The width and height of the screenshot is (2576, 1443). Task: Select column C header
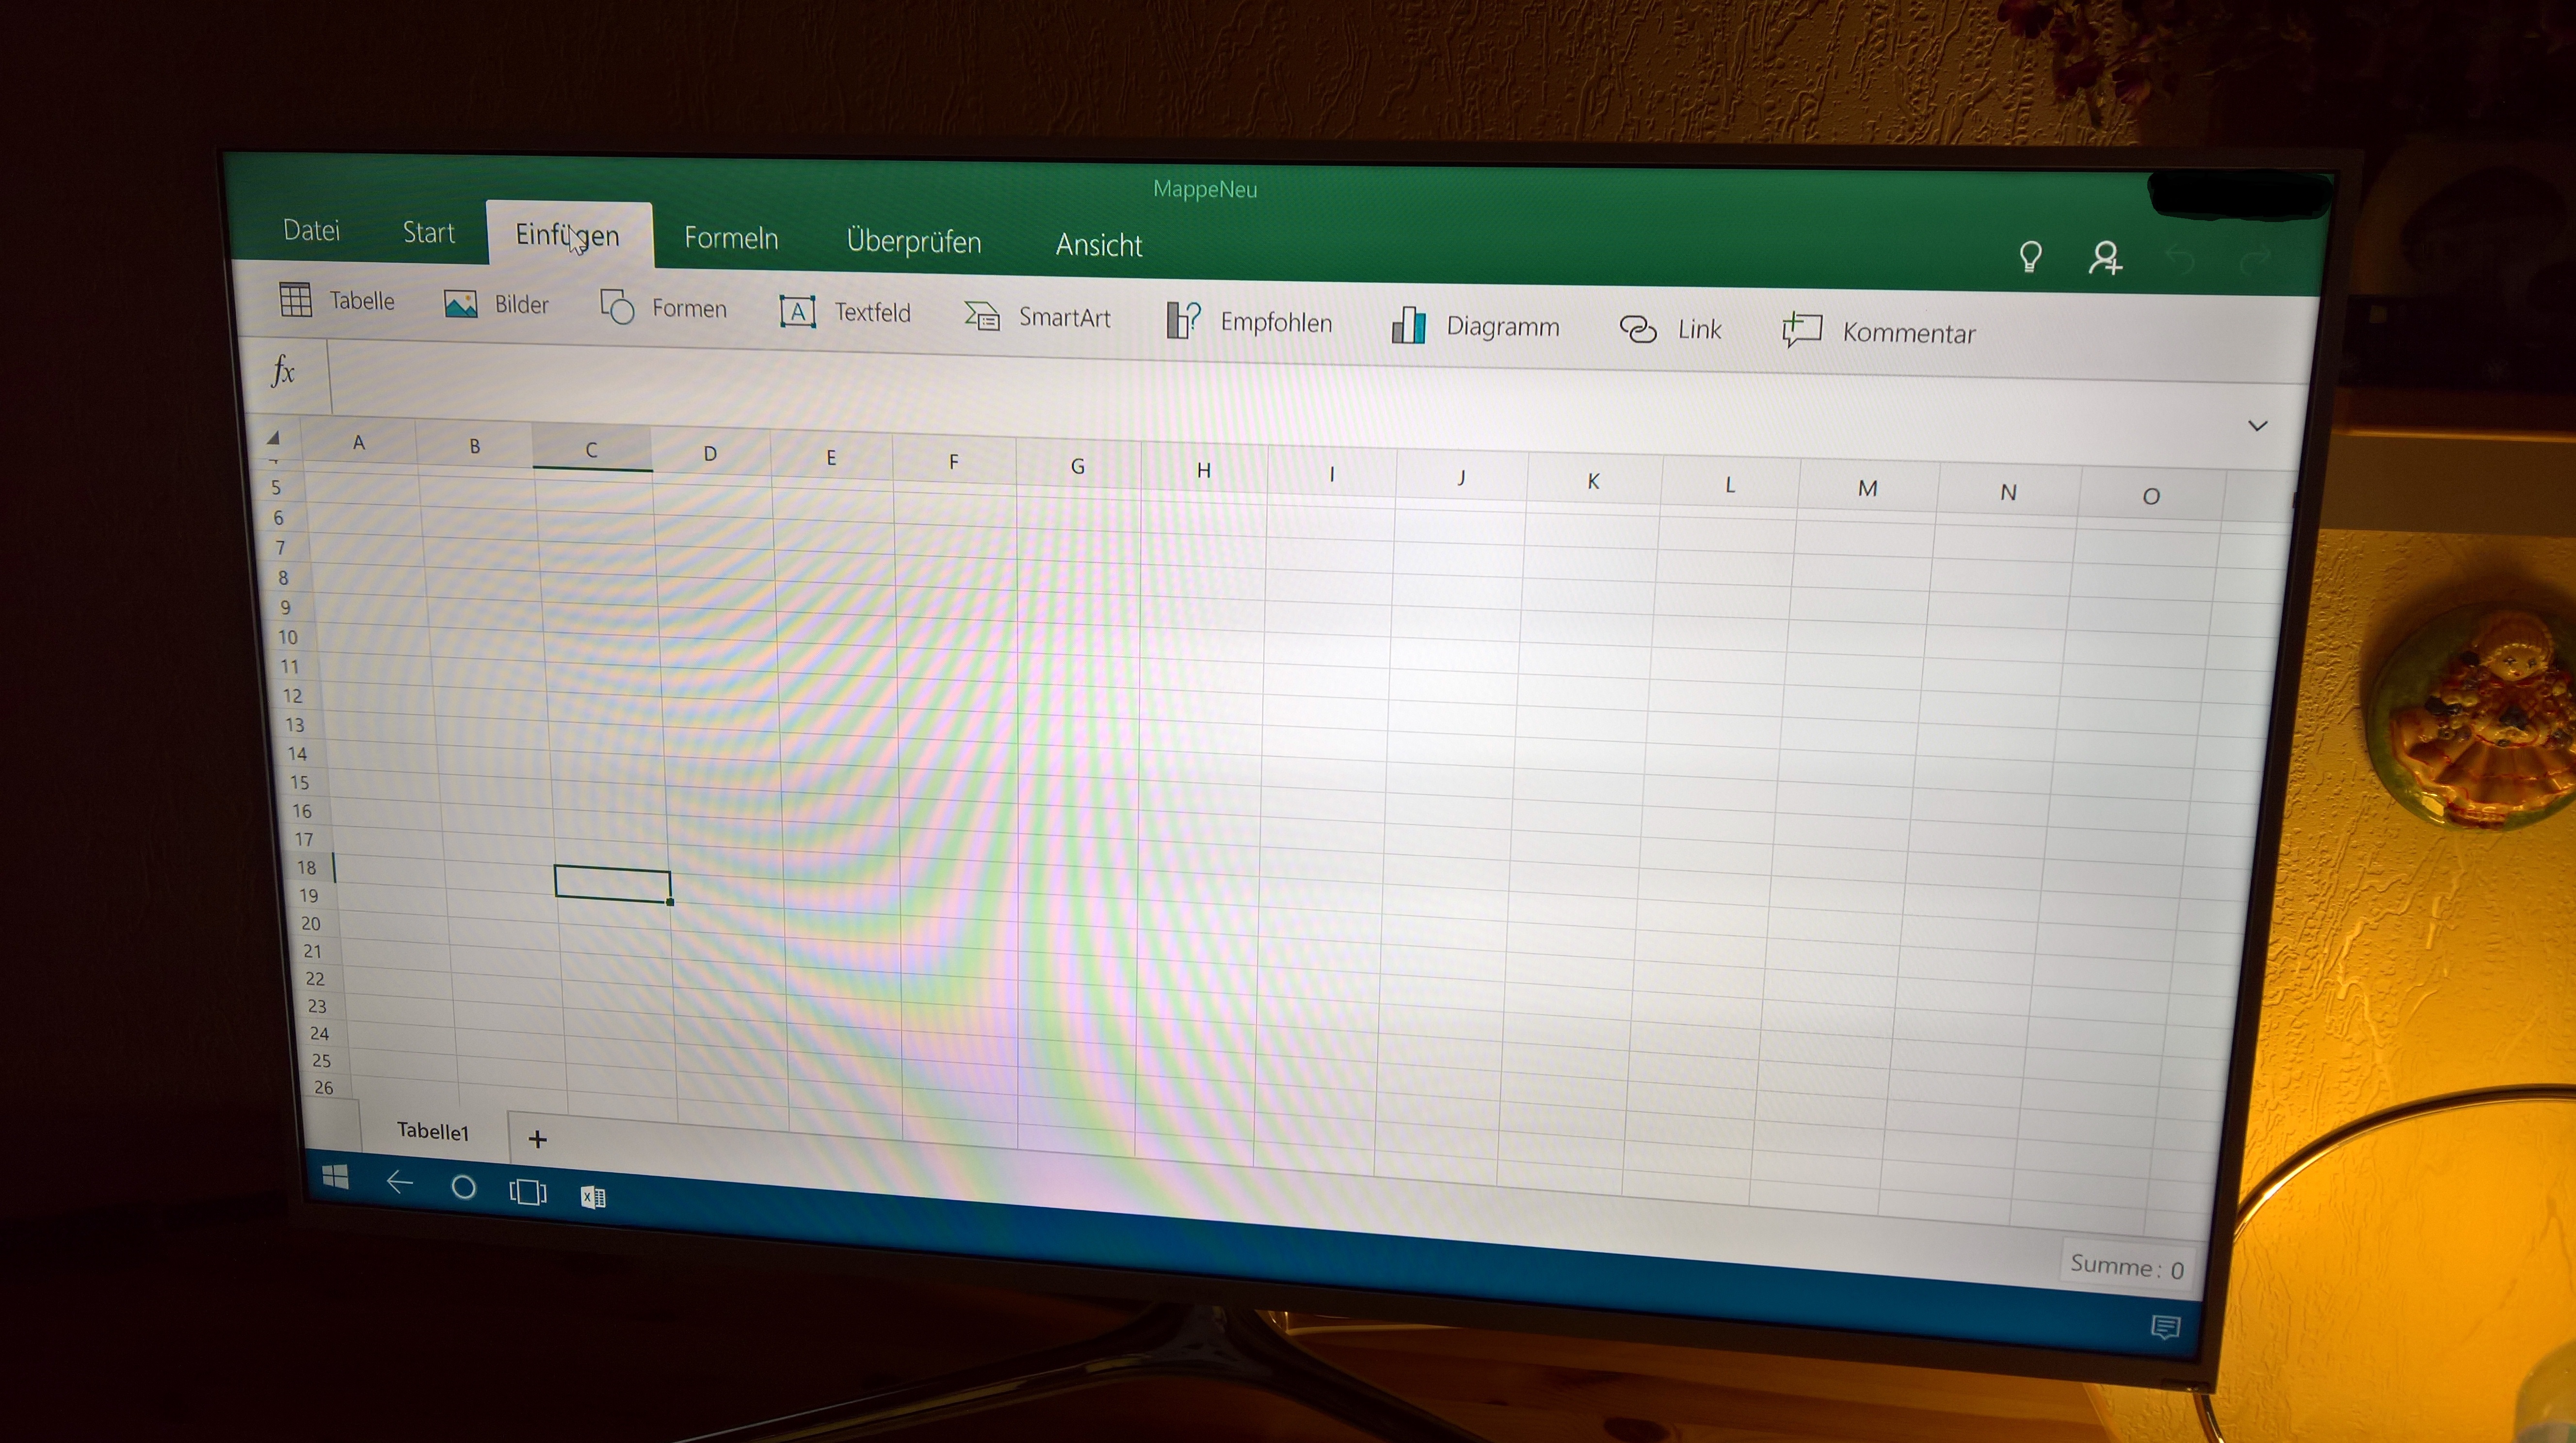591,449
